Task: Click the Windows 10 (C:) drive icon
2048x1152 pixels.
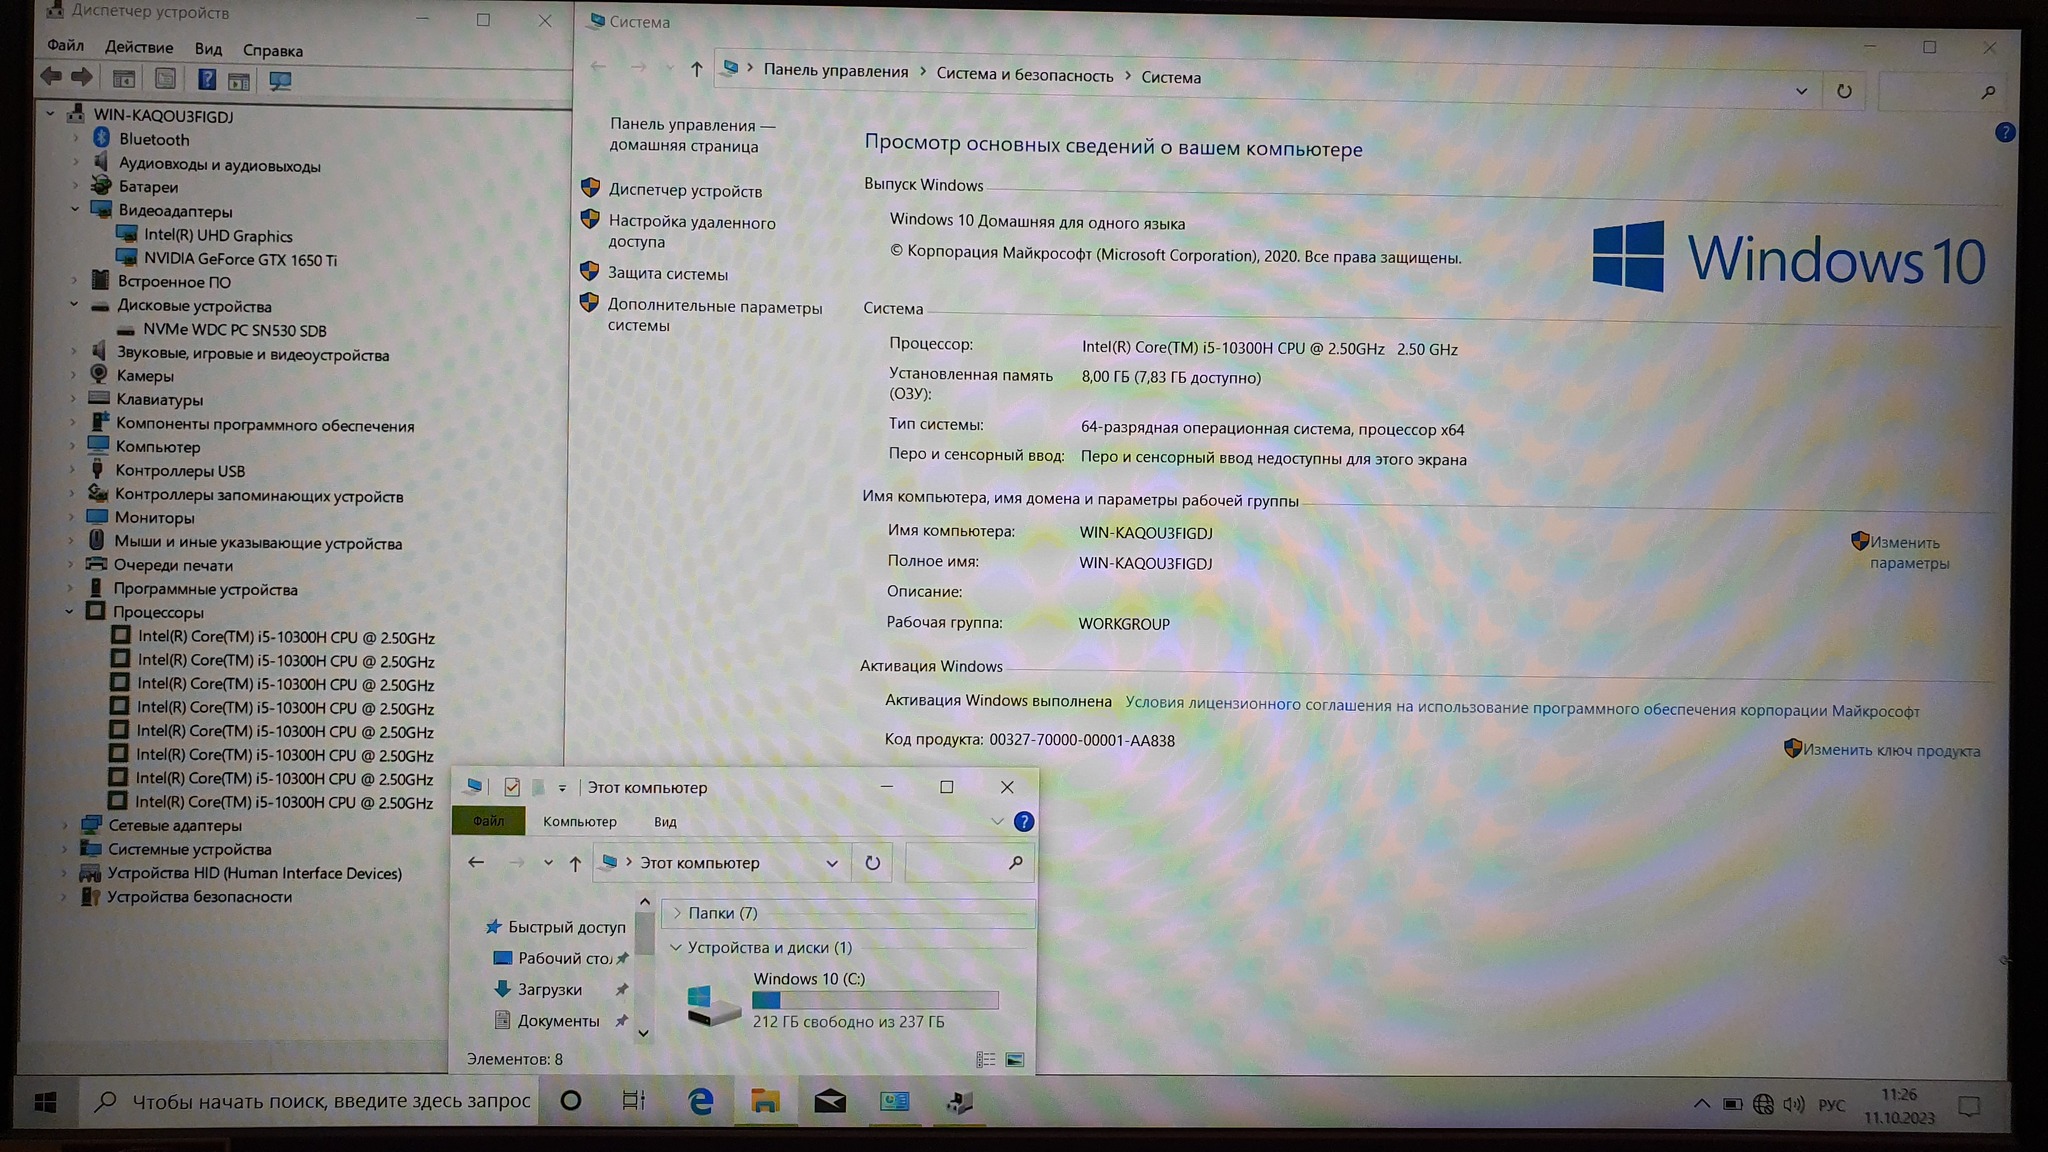Action: pos(712,1004)
